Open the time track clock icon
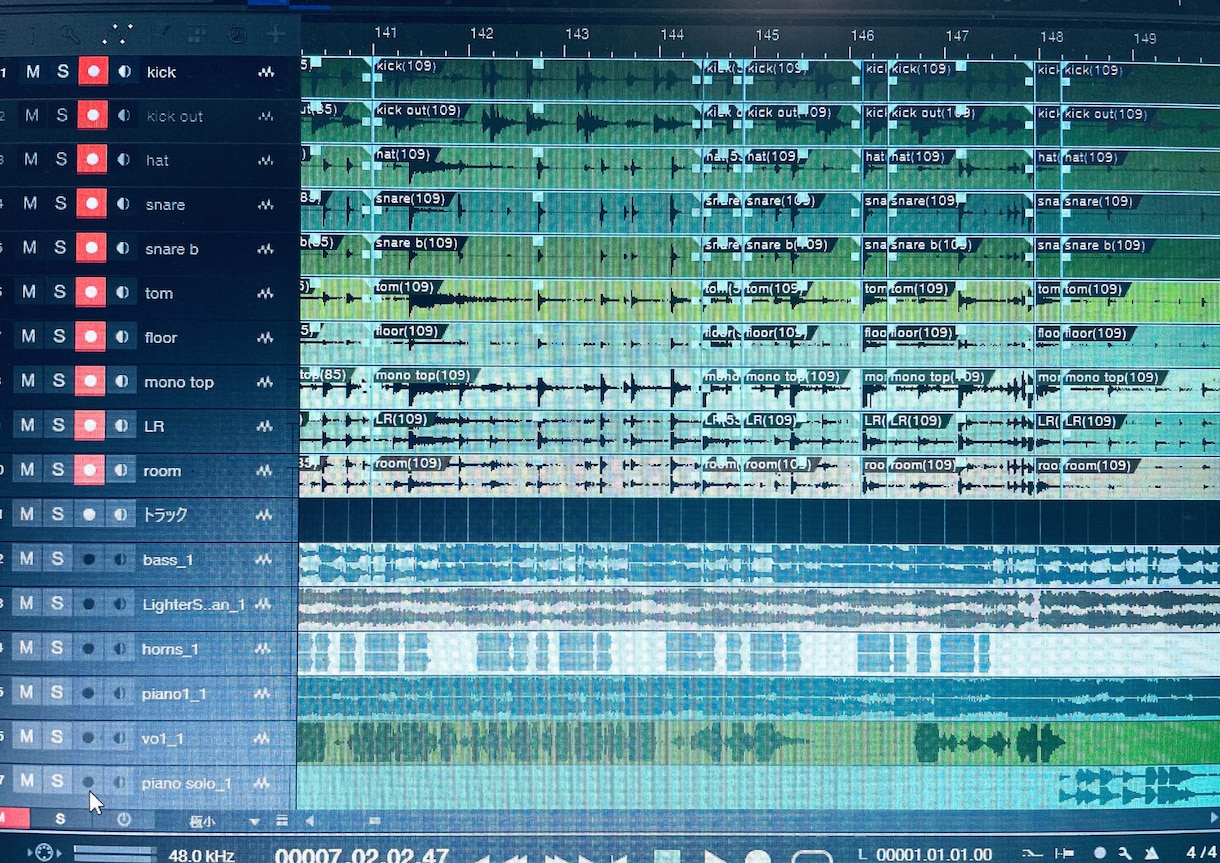Screen dimensions: 1220x863 tap(237, 35)
